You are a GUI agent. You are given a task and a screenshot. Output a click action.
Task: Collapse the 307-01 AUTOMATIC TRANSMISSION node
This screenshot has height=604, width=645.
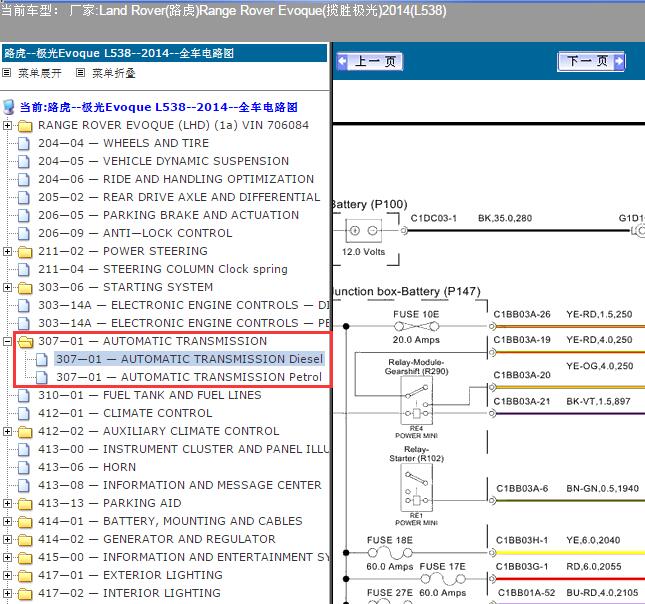tap(7, 341)
